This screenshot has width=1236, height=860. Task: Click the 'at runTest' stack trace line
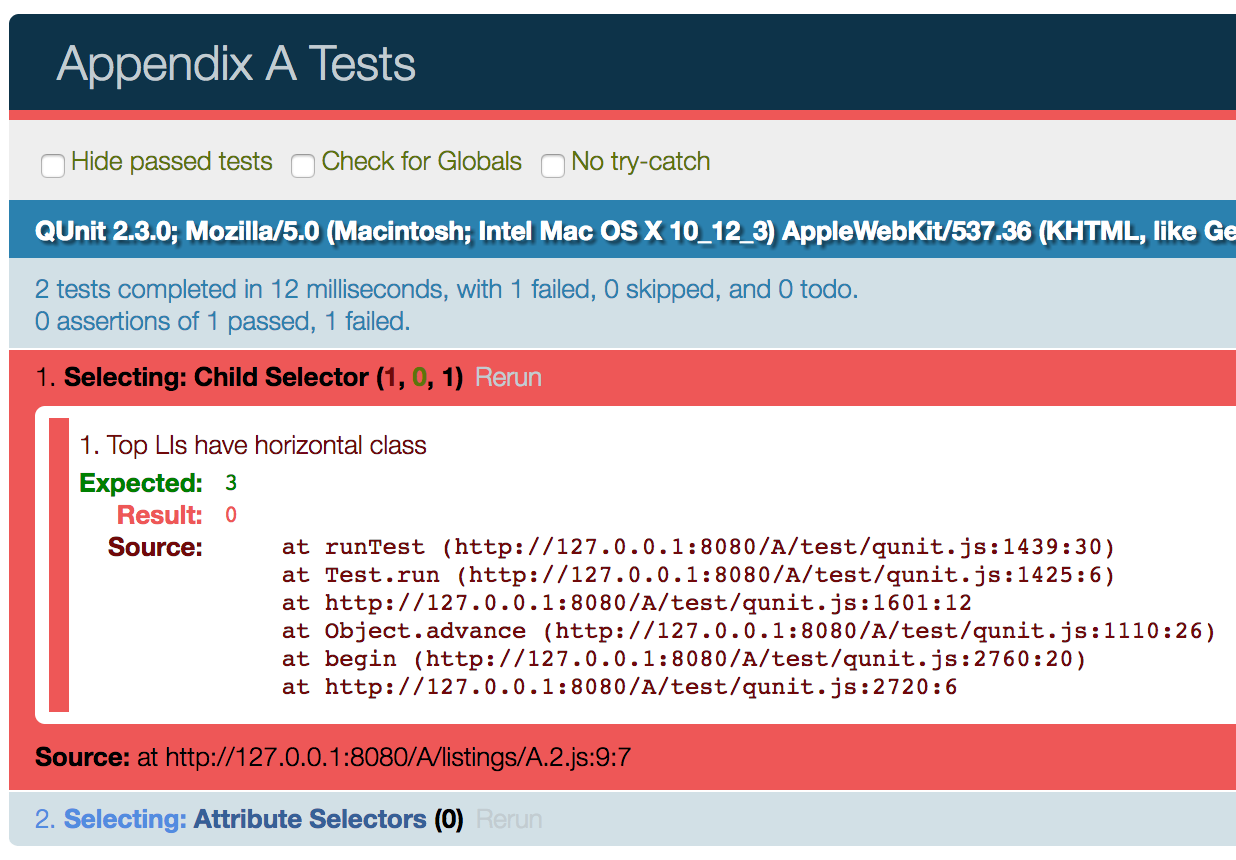[698, 548]
